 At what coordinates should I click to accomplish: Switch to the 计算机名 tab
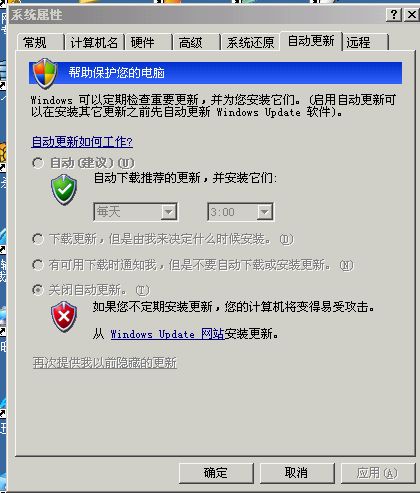pos(94,42)
